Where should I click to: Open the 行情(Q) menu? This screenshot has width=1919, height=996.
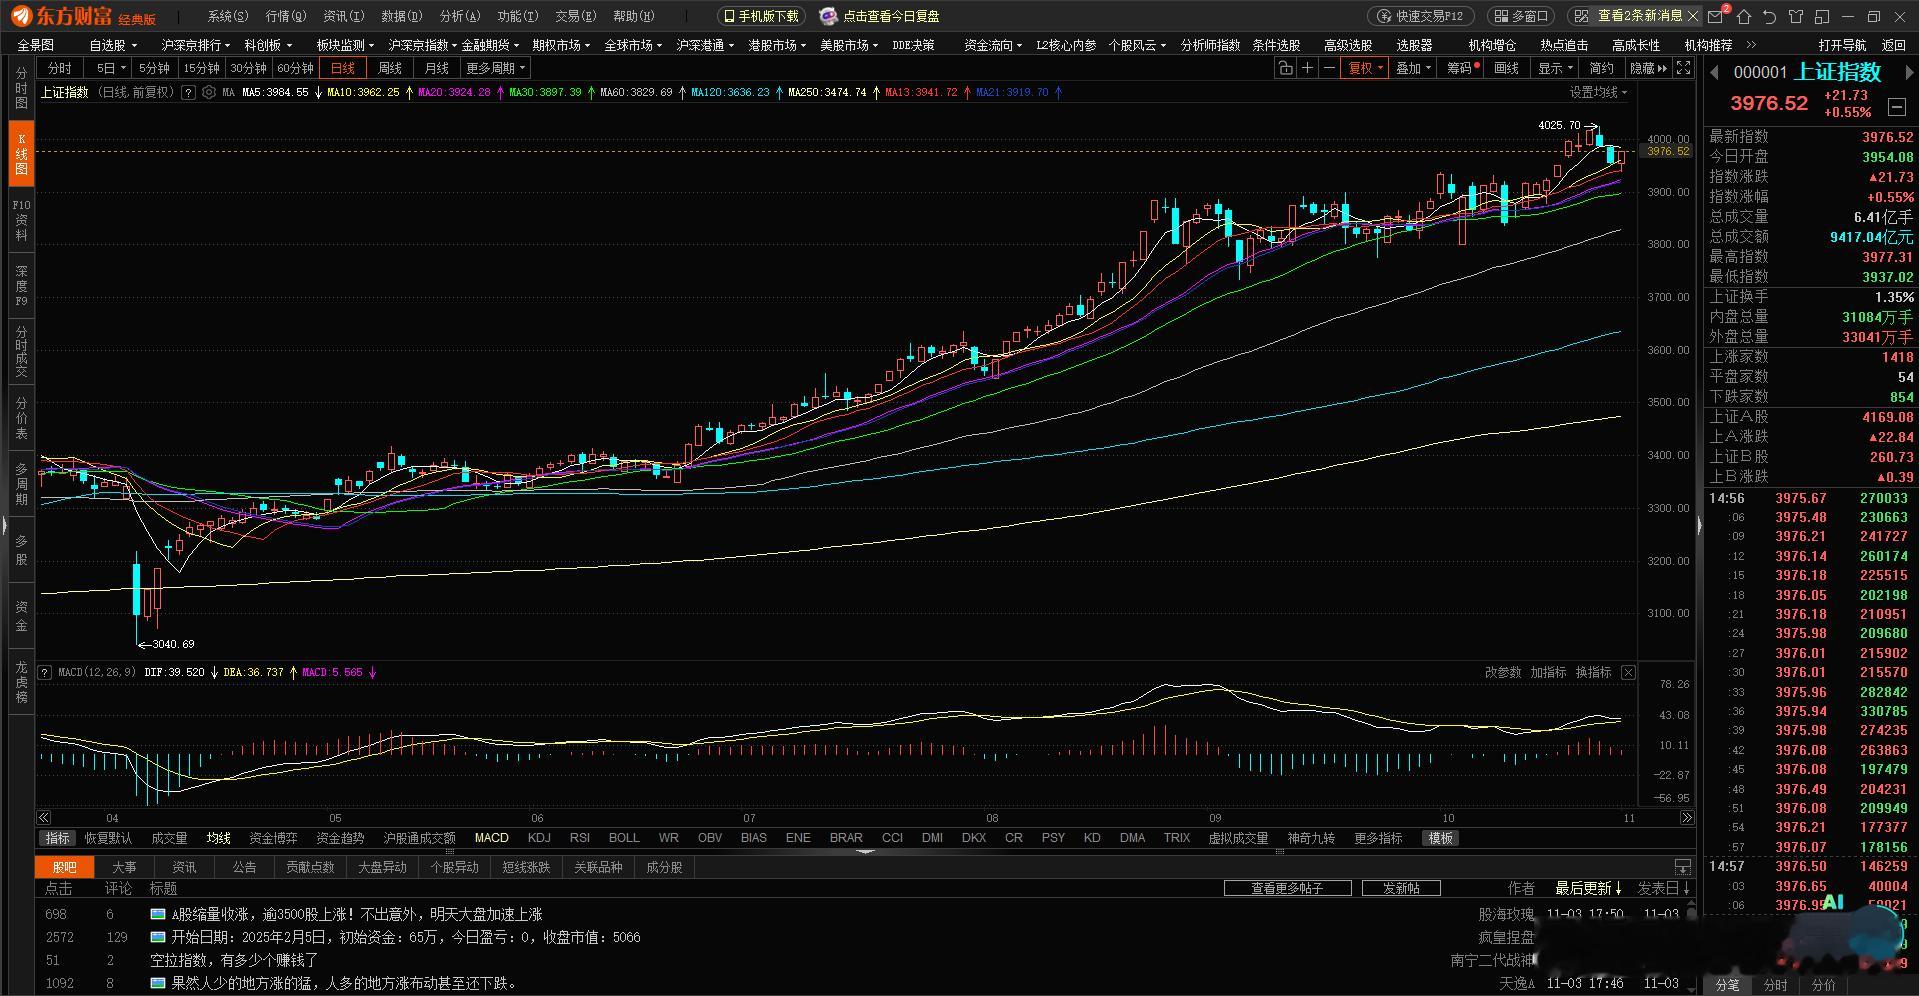(x=286, y=16)
